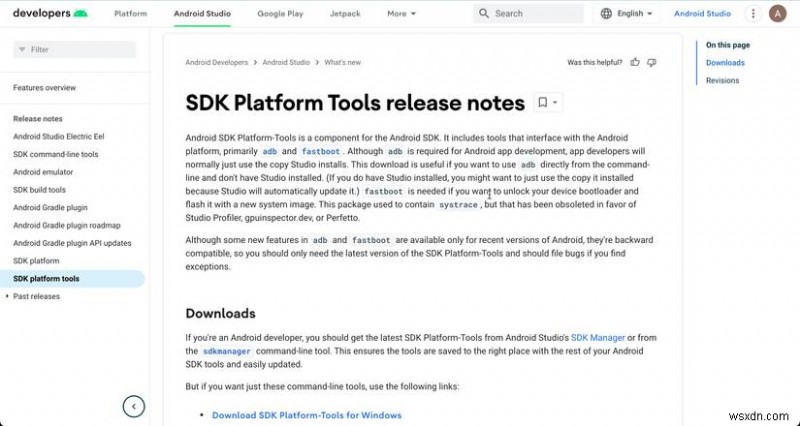Open Android Gradle plugin API updates
The height and width of the screenshot is (426, 800).
tap(72, 243)
